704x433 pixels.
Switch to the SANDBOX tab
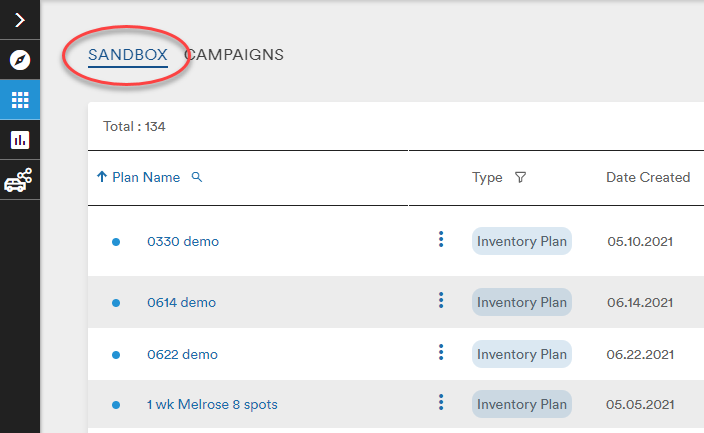[x=128, y=55]
